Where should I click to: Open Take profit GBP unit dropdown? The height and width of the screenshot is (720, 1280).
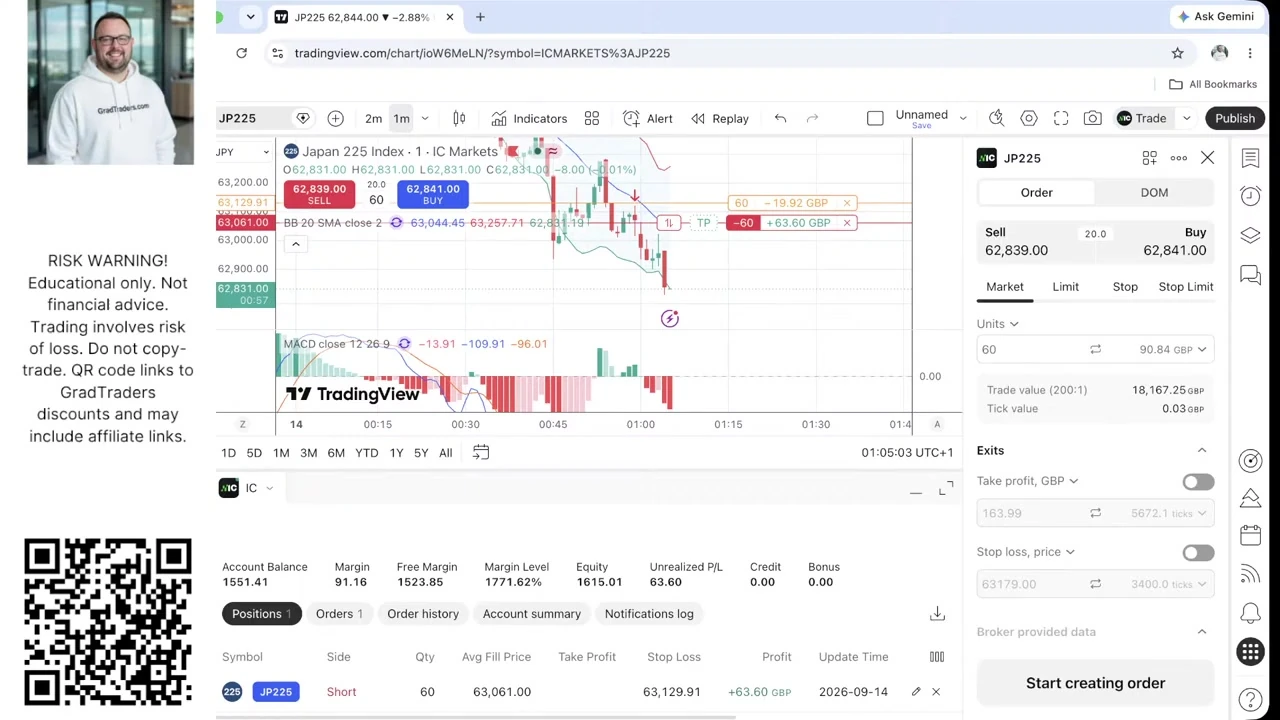(1028, 481)
